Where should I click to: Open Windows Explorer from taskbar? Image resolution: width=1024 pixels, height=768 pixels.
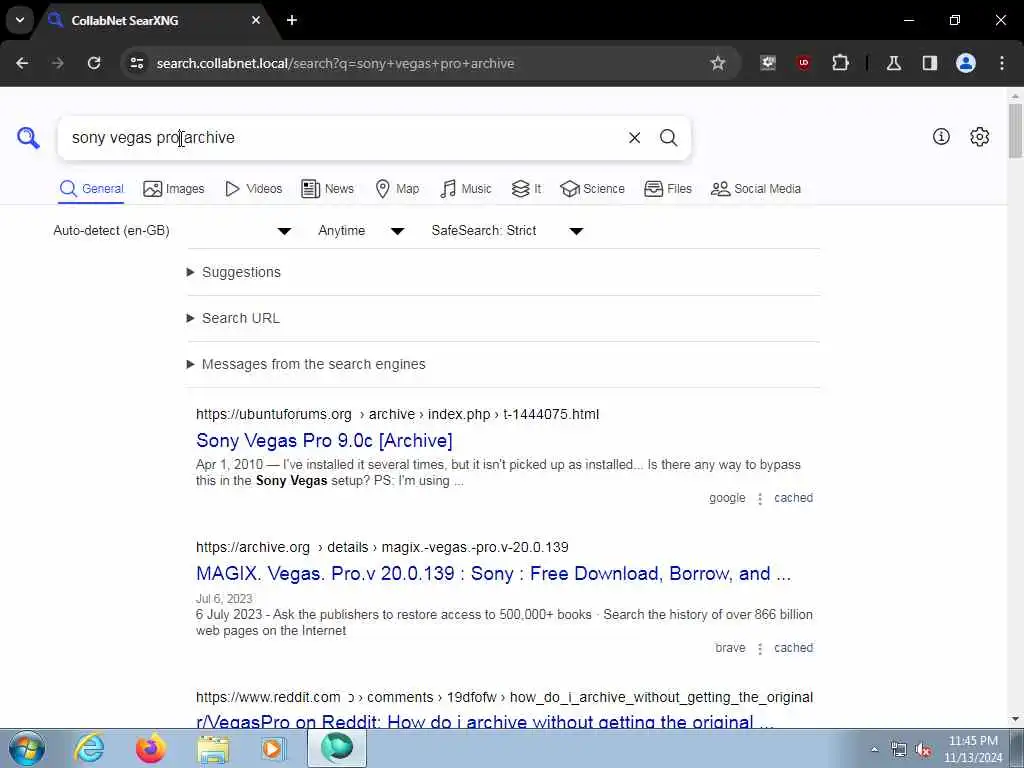click(213, 749)
